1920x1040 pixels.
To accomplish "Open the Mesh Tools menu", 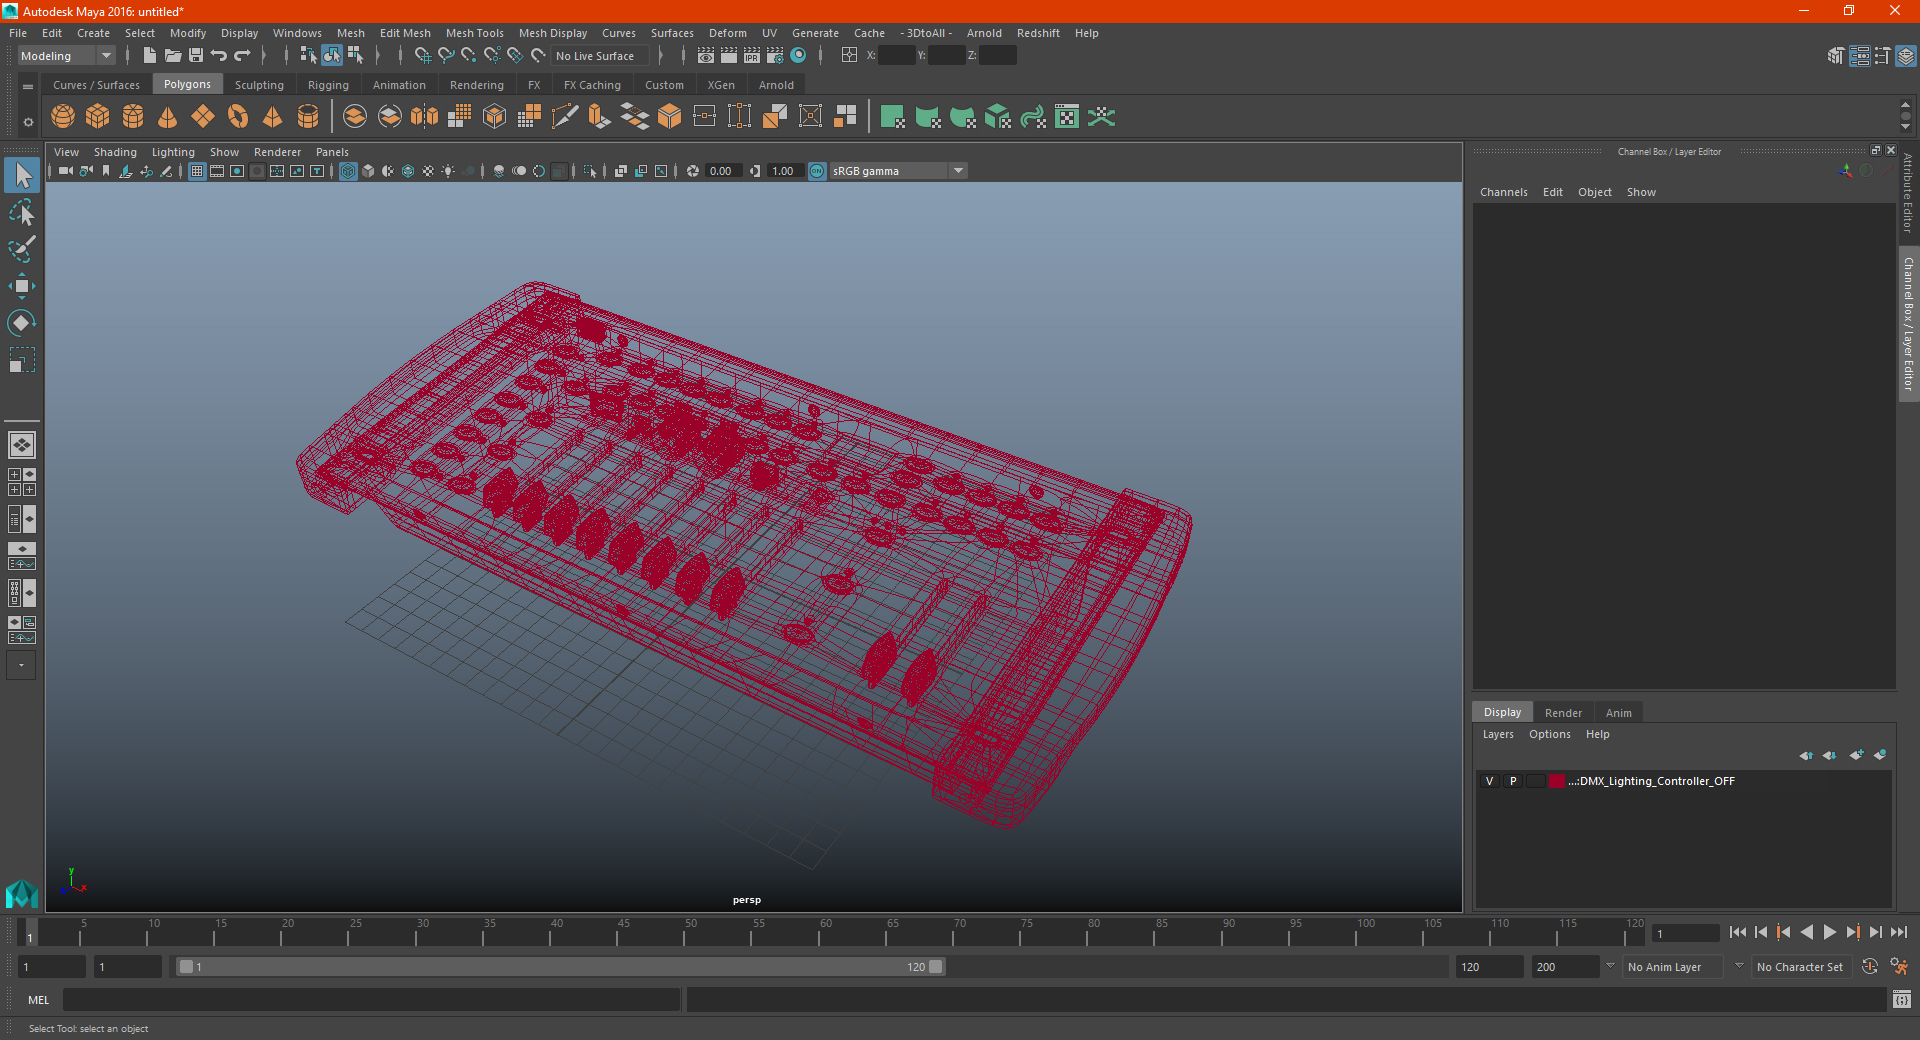I will (x=474, y=33).
